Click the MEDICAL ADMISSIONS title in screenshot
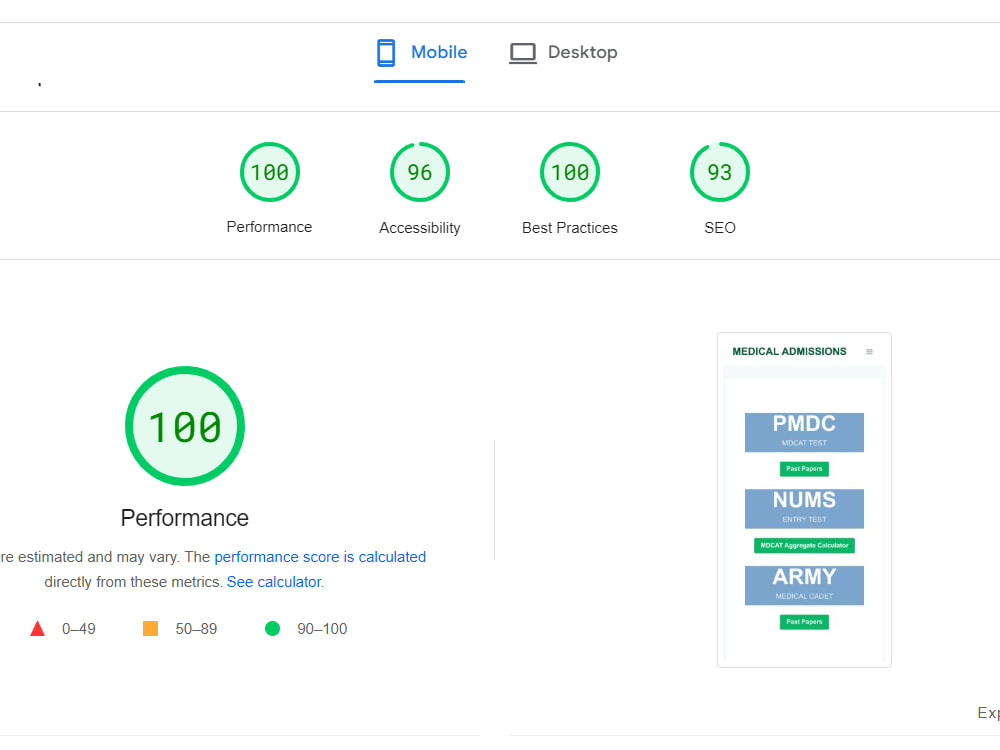This screenshot has height=750, width=1000. 790,351
